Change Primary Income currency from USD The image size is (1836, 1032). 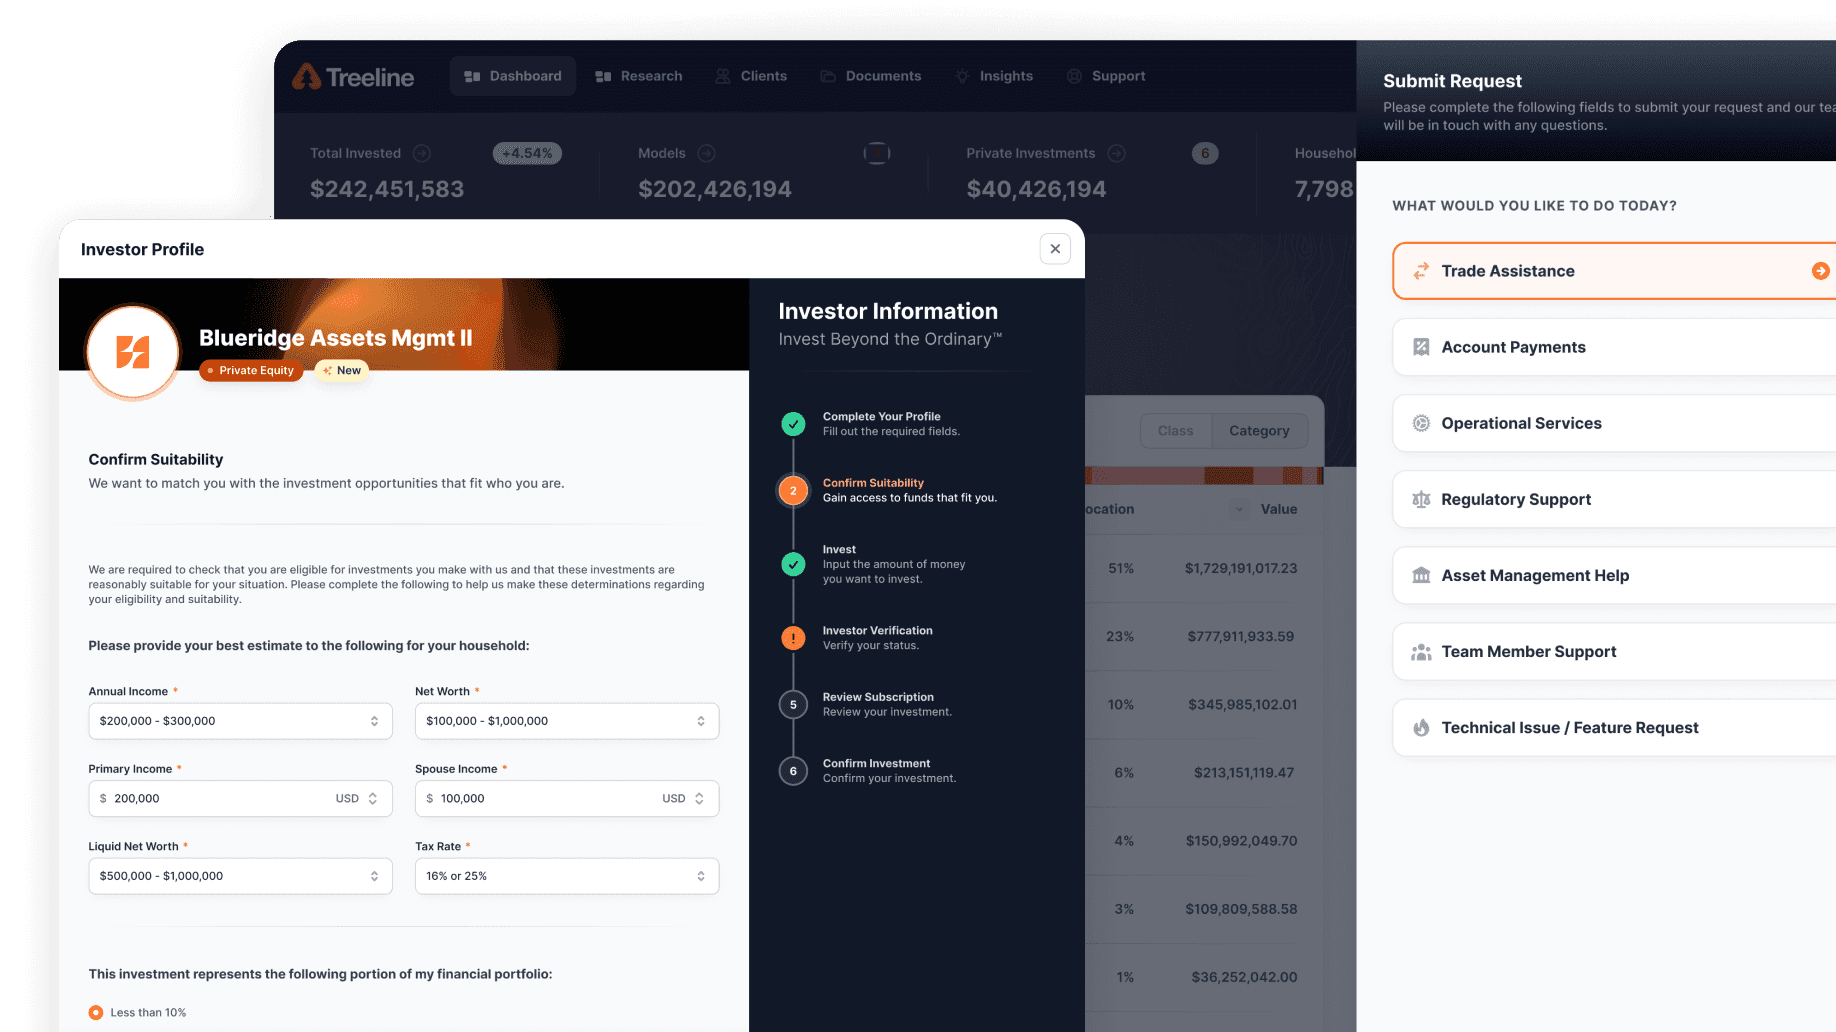click(357, 798)
